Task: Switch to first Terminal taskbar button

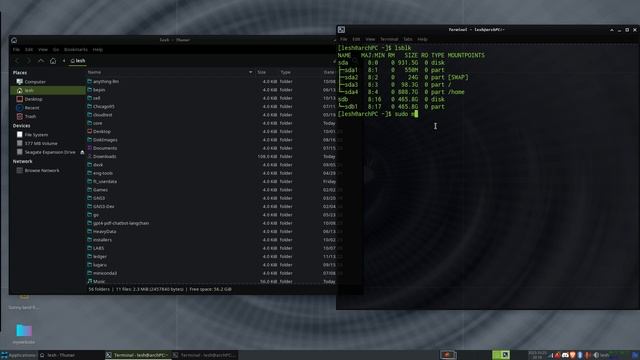Action: (x=137, y=355)
